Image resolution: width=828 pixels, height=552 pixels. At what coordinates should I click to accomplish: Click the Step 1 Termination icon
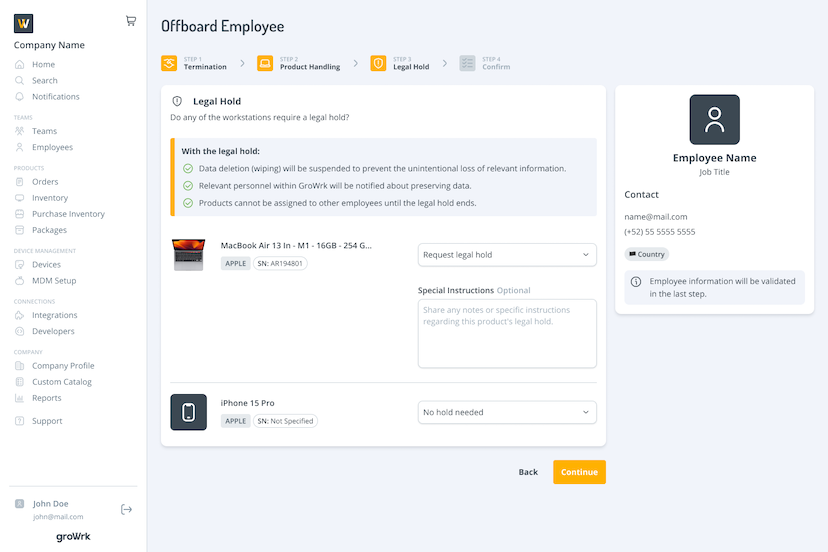click(x=169, y=63)
